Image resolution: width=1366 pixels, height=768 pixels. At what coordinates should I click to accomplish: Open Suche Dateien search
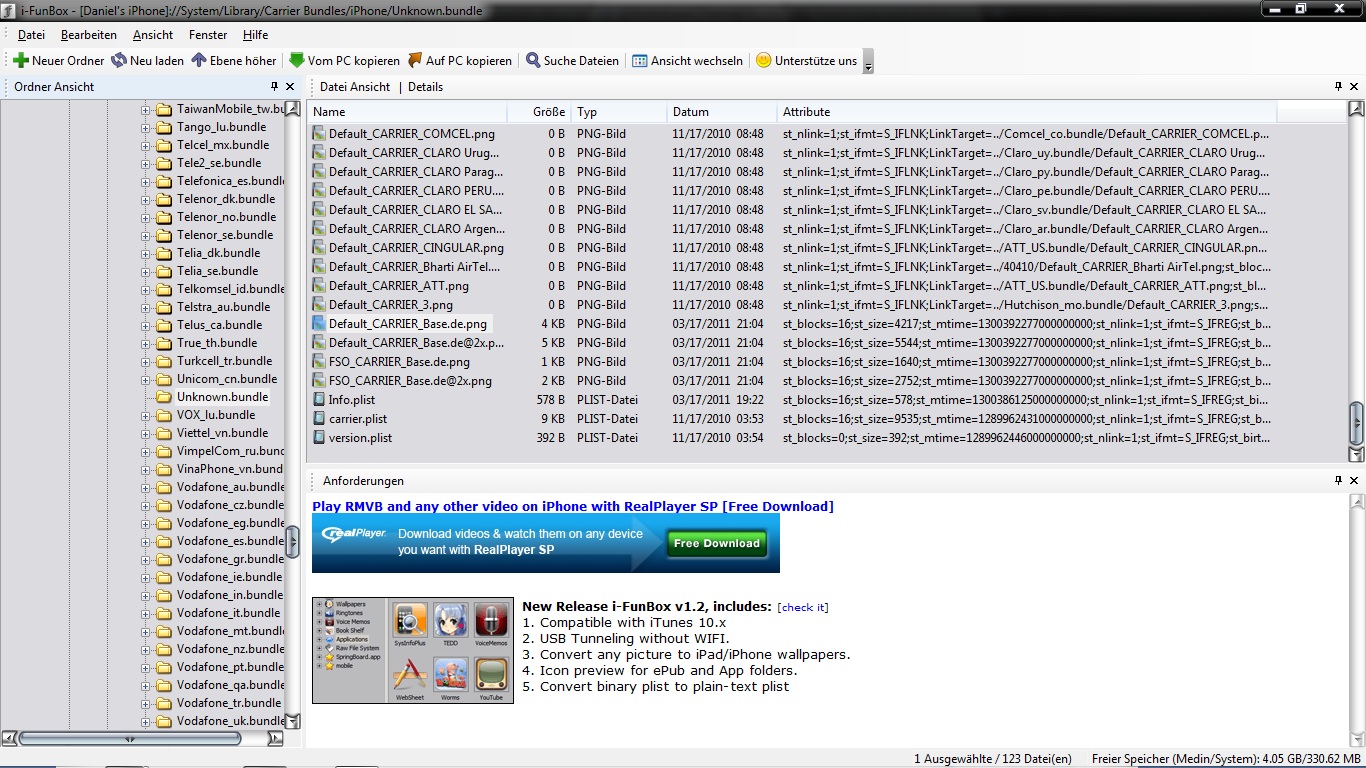point(572,60)
